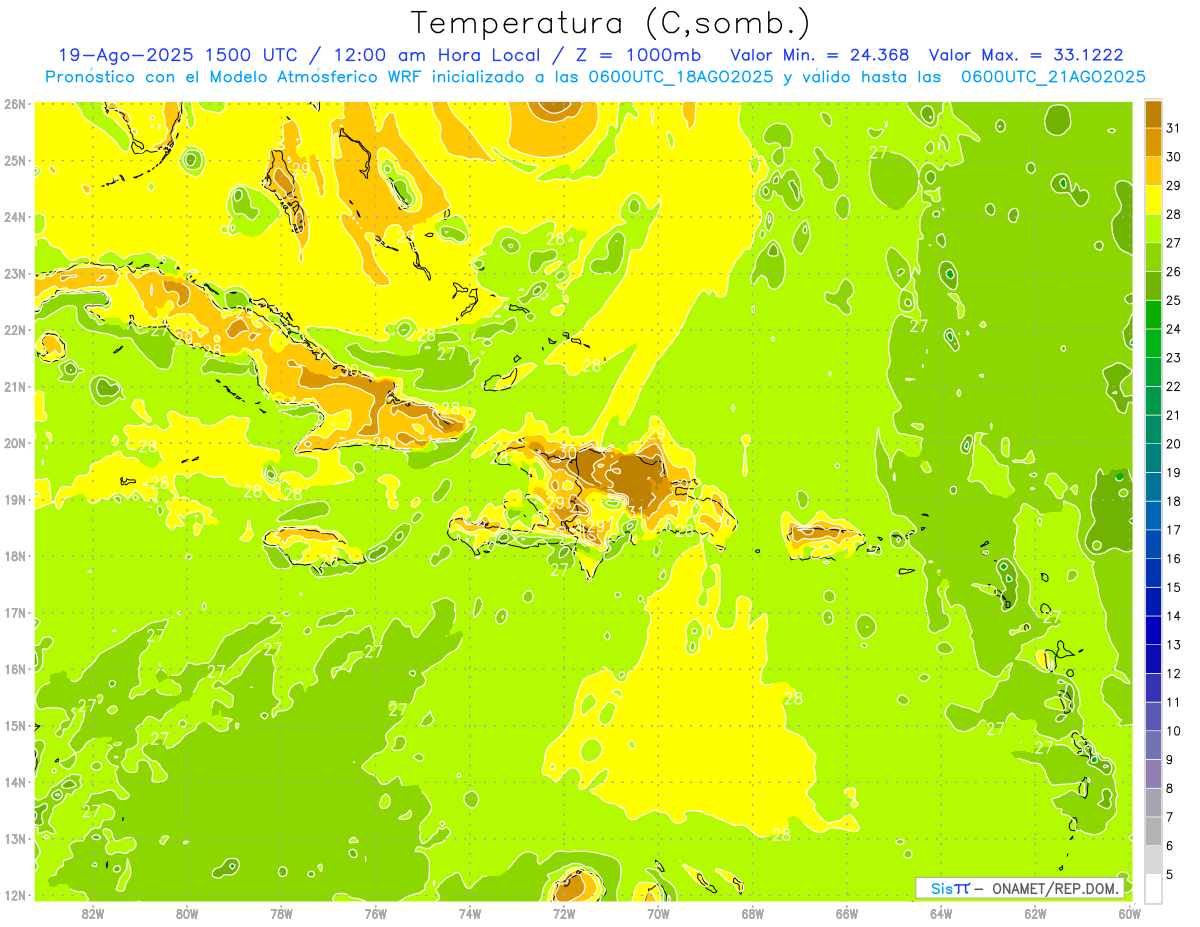The height and width of the screenshot is (927, 1200).
Task: Click the title "Temperatura (C,somb.)"
Action: (610, 24)
